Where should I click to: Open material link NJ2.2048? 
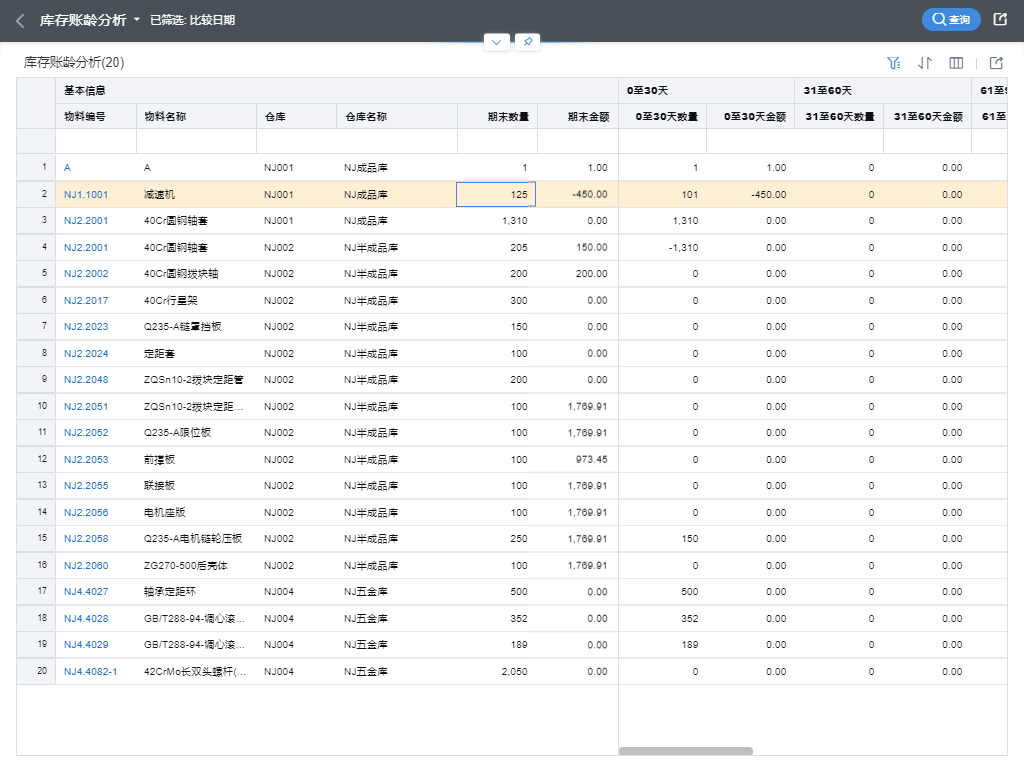click(86, 379)
